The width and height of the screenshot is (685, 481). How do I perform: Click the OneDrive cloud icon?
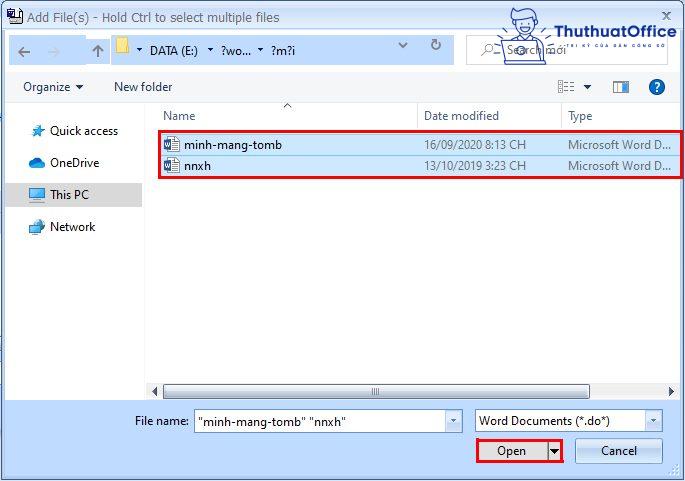pyautogui.click(x=37, y=163)
